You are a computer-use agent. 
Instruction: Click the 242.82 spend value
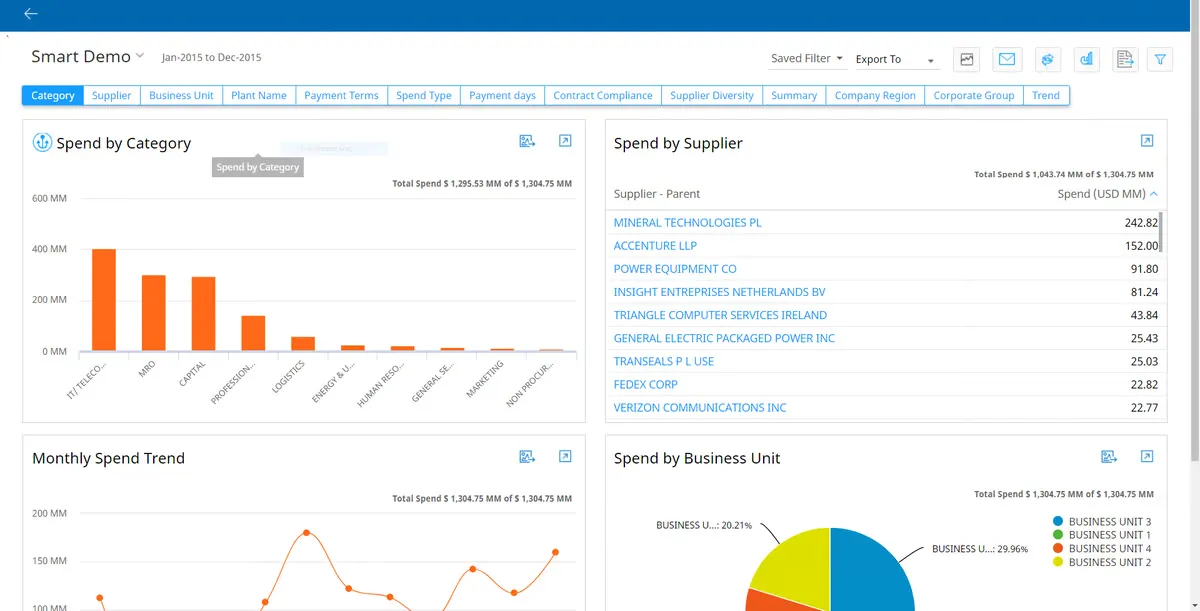pyautogui.click(x=1141, y=222)
